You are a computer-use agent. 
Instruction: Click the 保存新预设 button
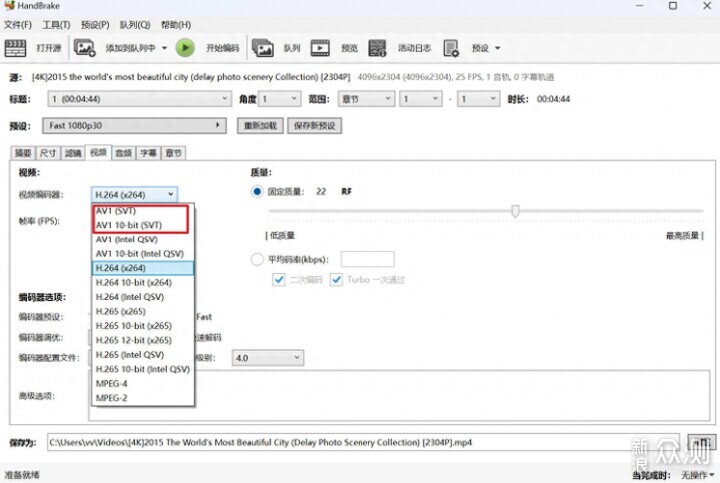pos(315,126)
